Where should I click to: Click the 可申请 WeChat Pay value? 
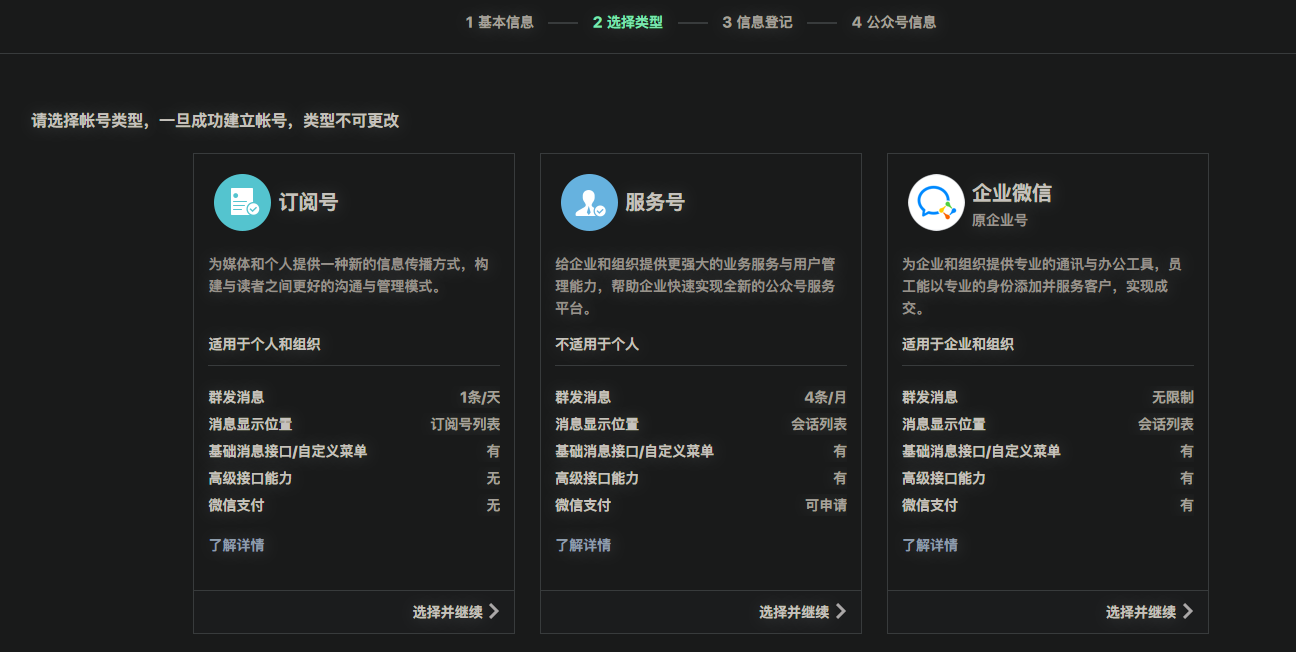point(826,505)
